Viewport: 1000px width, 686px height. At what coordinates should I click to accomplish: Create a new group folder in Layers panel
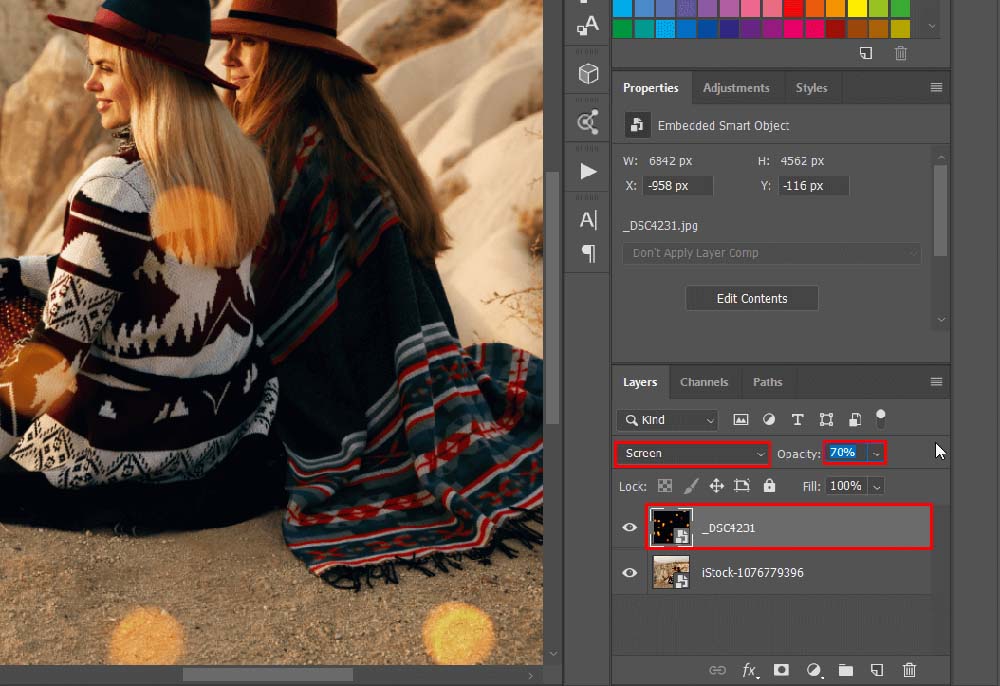(x=846, y=670)
